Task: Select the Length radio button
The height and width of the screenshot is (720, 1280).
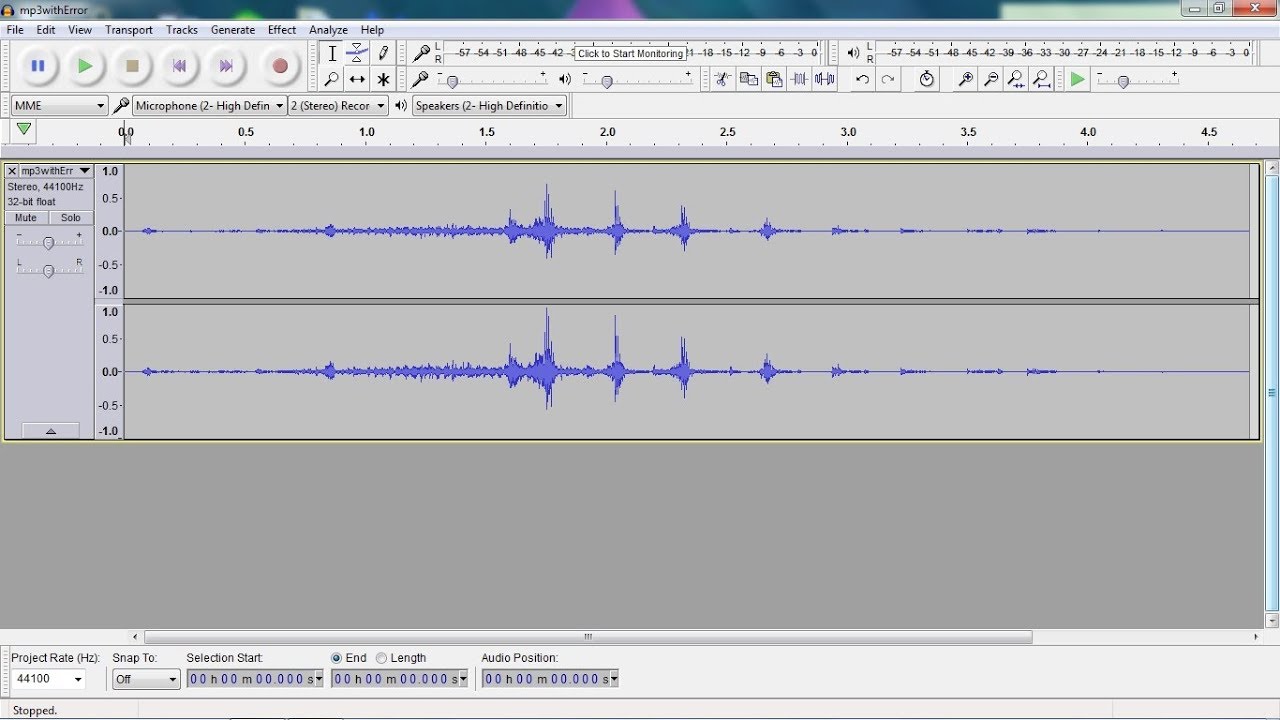Action: (381, 658)
